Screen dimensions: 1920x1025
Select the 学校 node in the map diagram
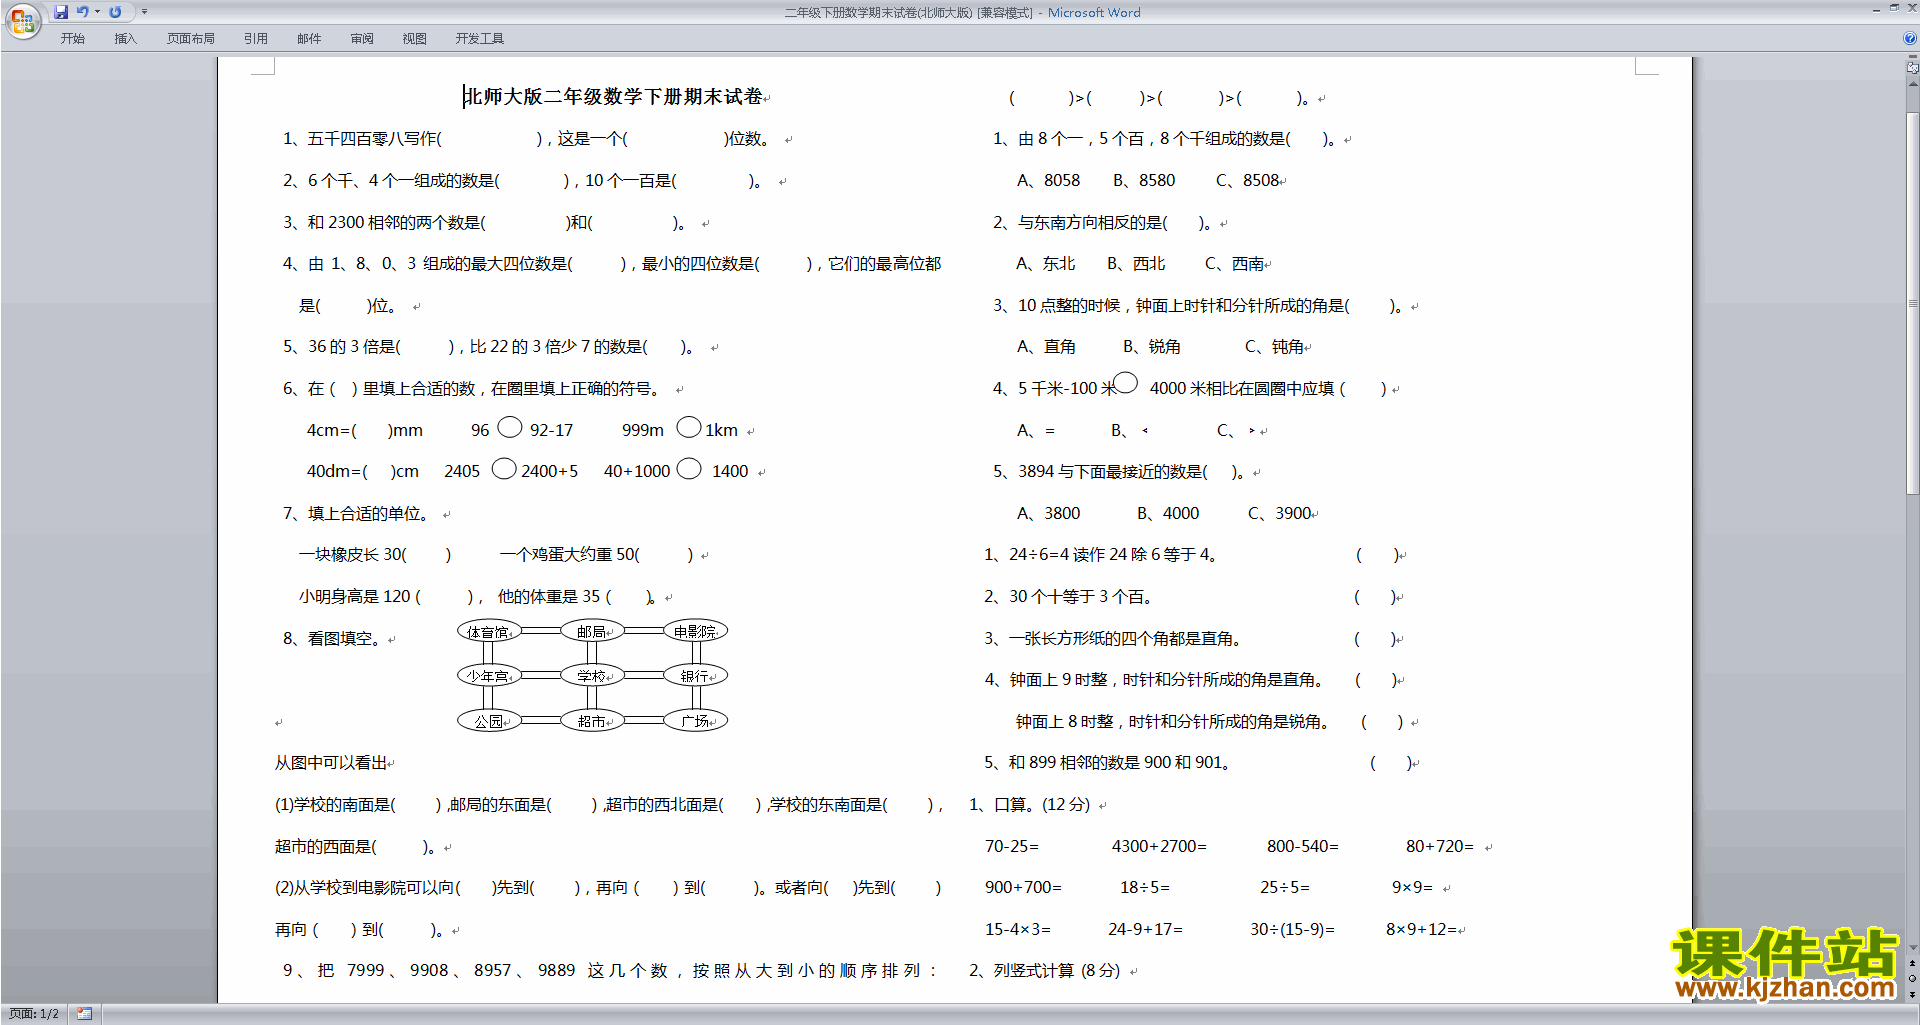pyautogui.click(x=592, y=676)
